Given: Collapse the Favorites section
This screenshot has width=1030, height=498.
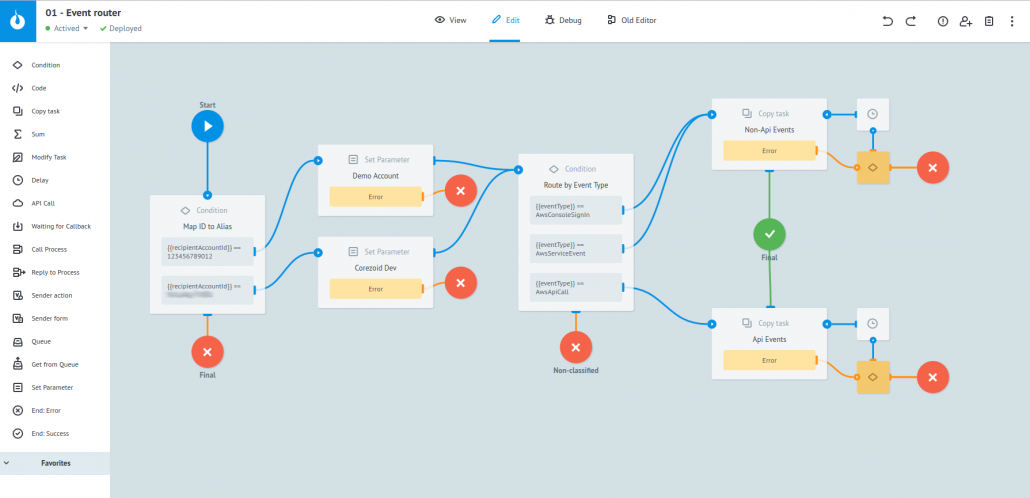Looking at the screenshot, I should (x=8, y=463).
